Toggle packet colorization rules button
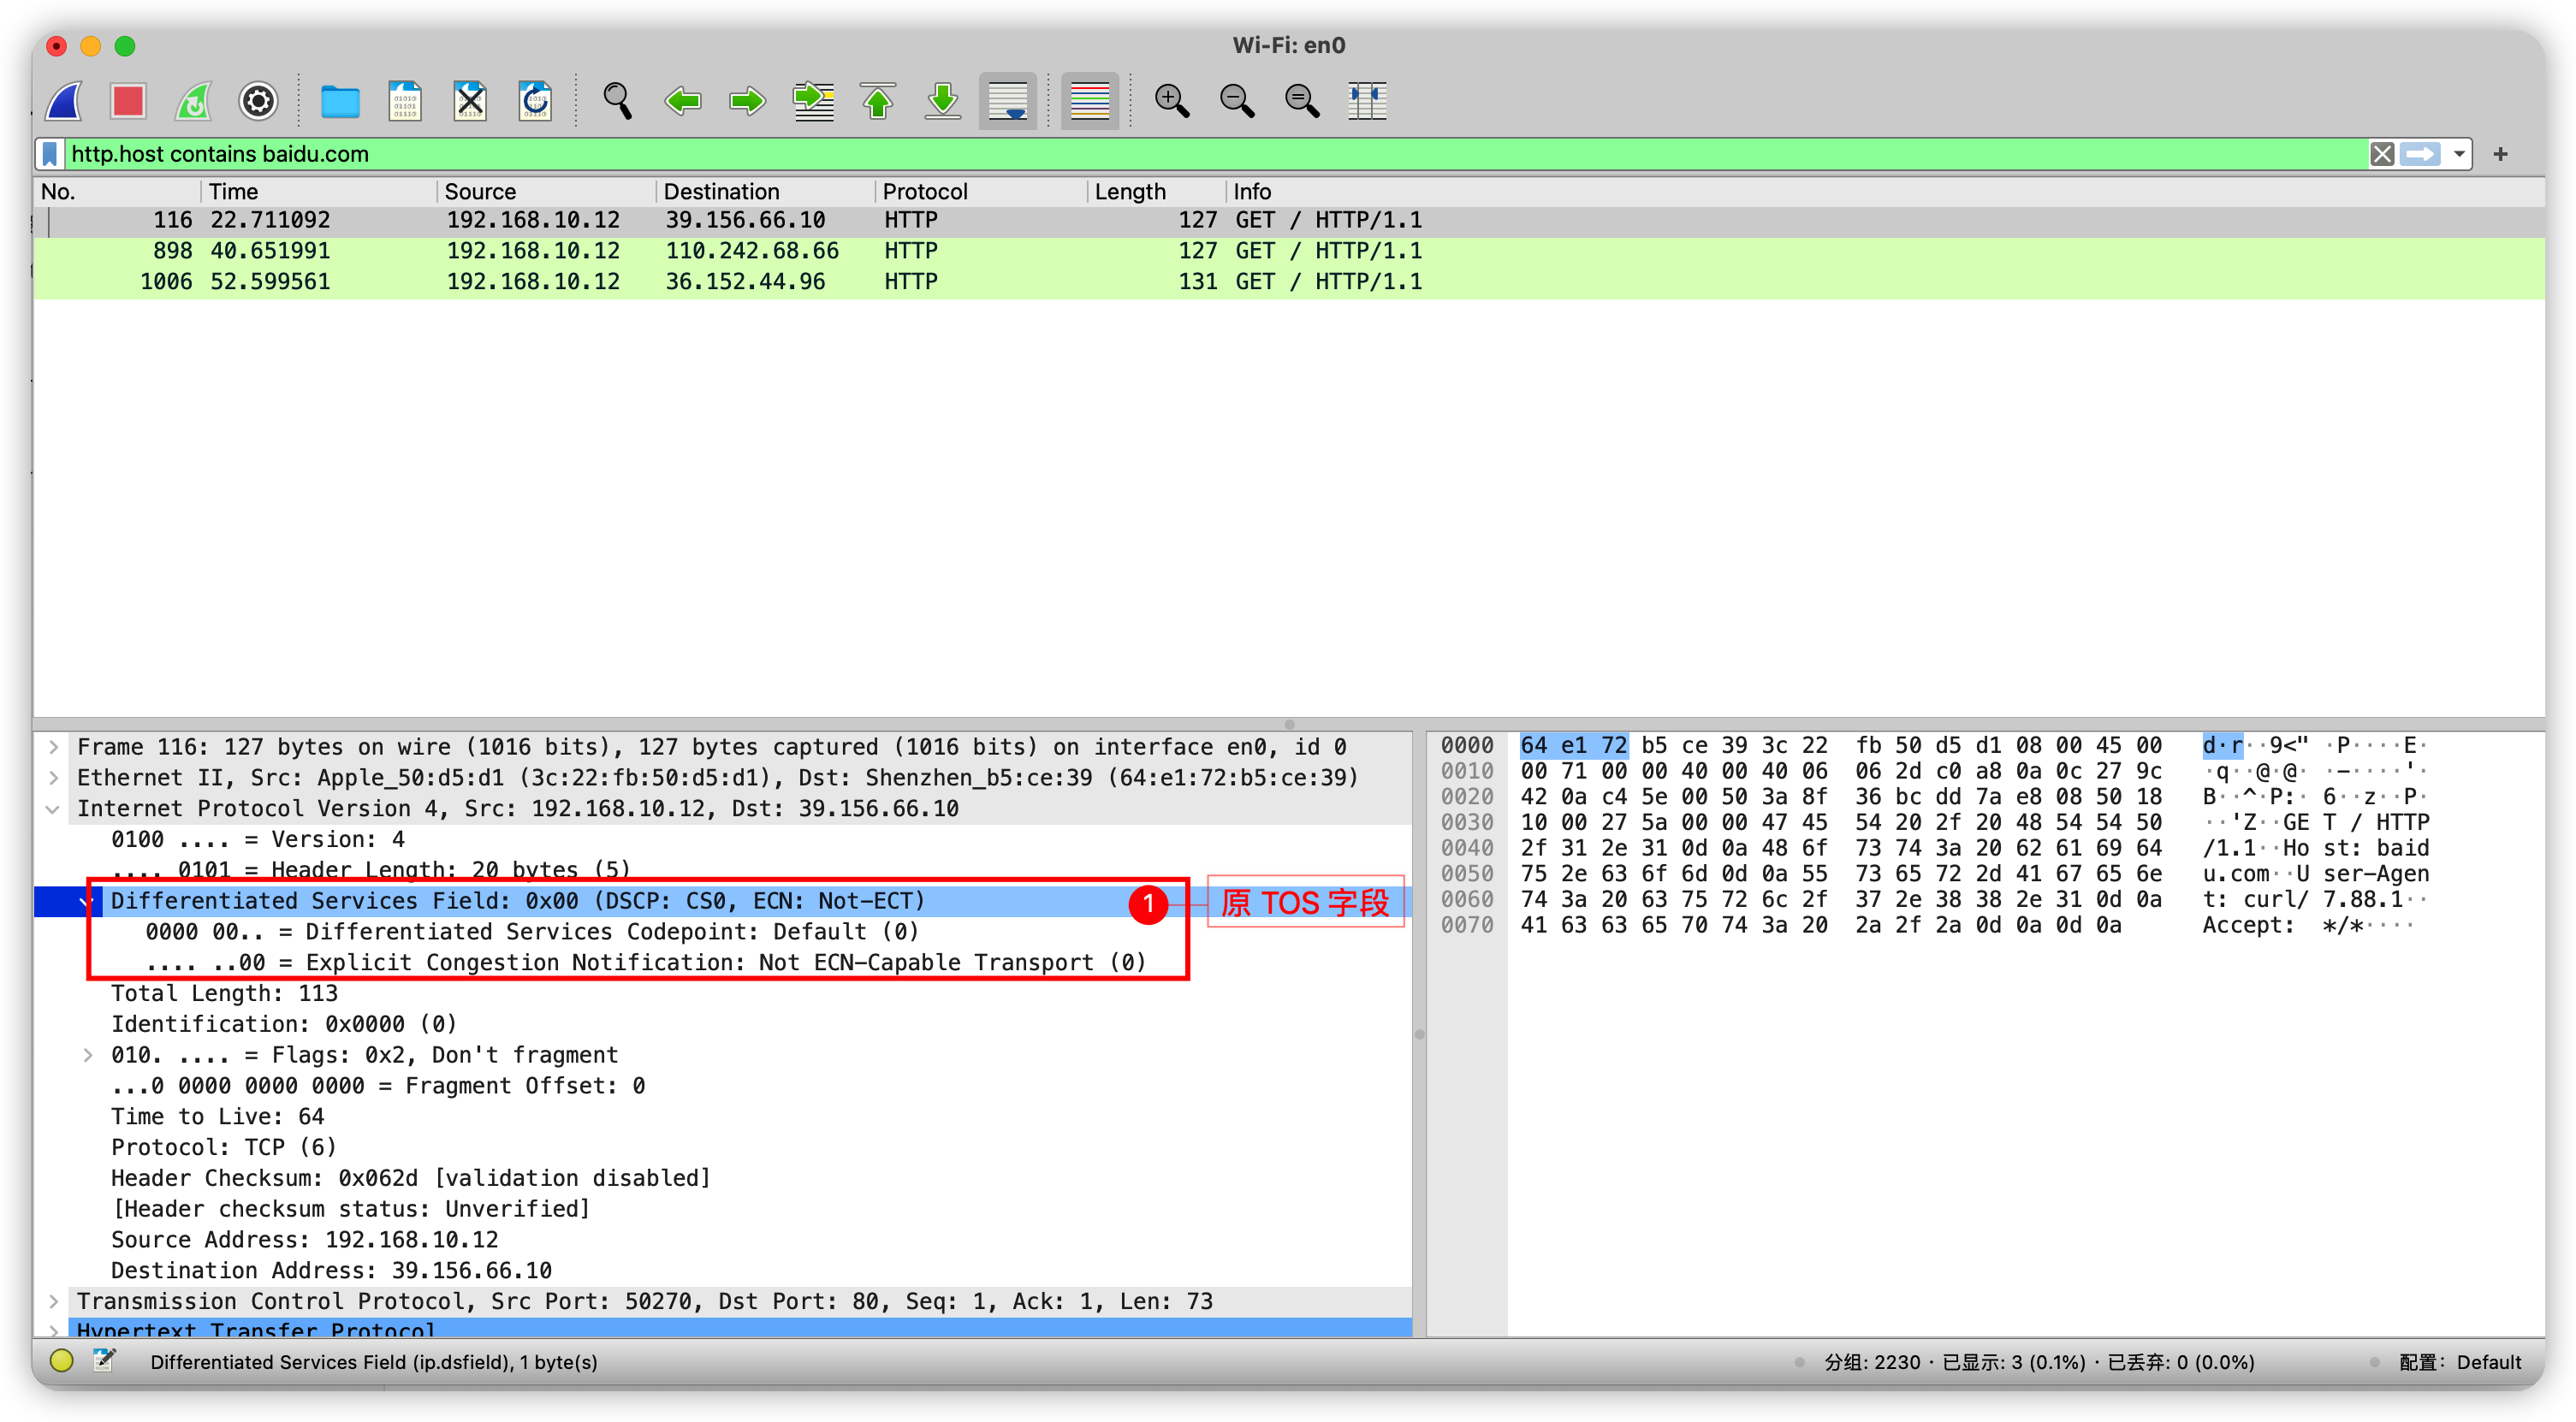Viewport: 2576px width, 1422px height. click(x=1089, y=101)
